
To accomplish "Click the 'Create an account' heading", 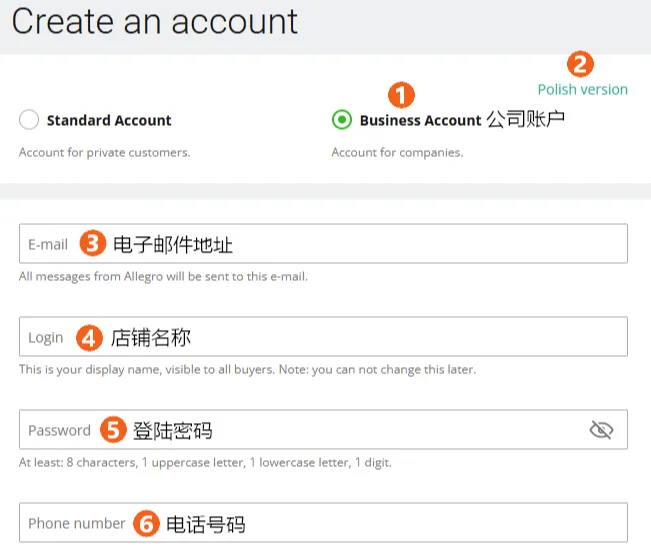I will click(154, 22).
